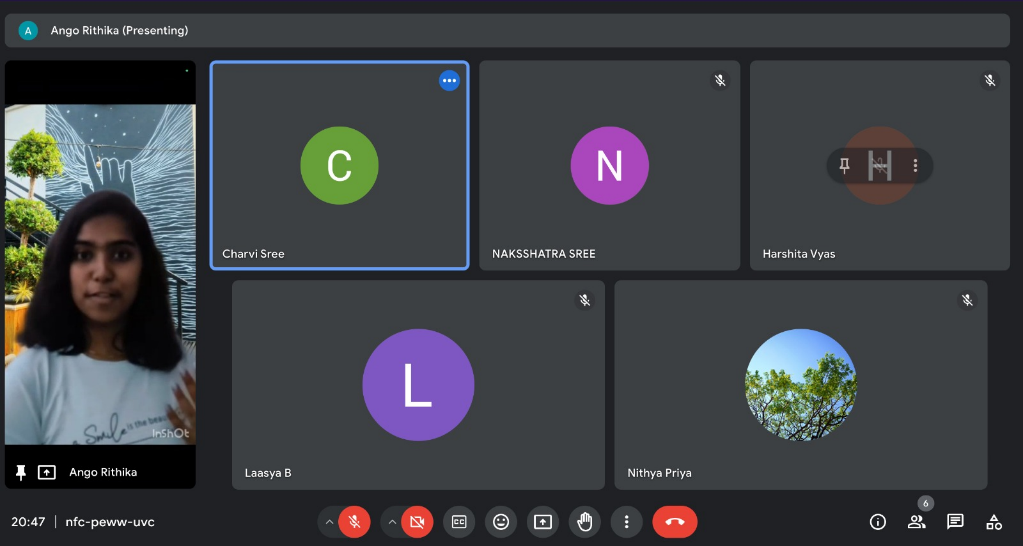The width and height of the screenshot is (1023, 546).
Task: Raise your hand in the meeting
Action: tap(585, 522)
